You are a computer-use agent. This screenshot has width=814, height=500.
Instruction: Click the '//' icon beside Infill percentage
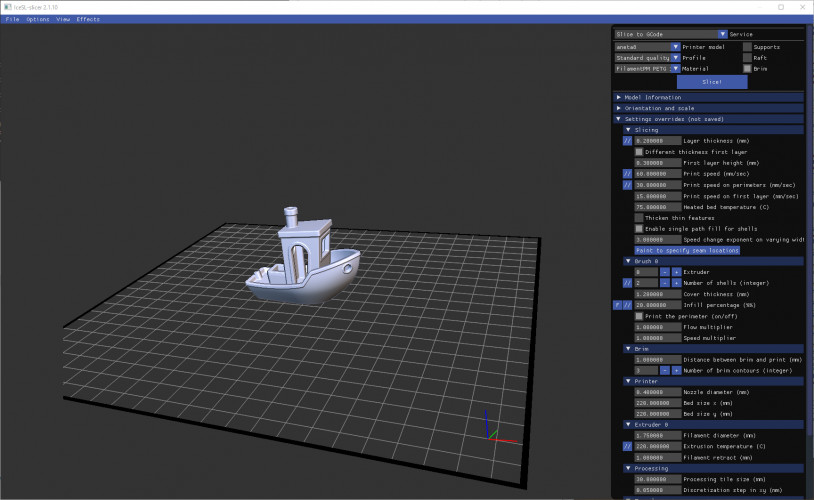(x=627, y=305)
